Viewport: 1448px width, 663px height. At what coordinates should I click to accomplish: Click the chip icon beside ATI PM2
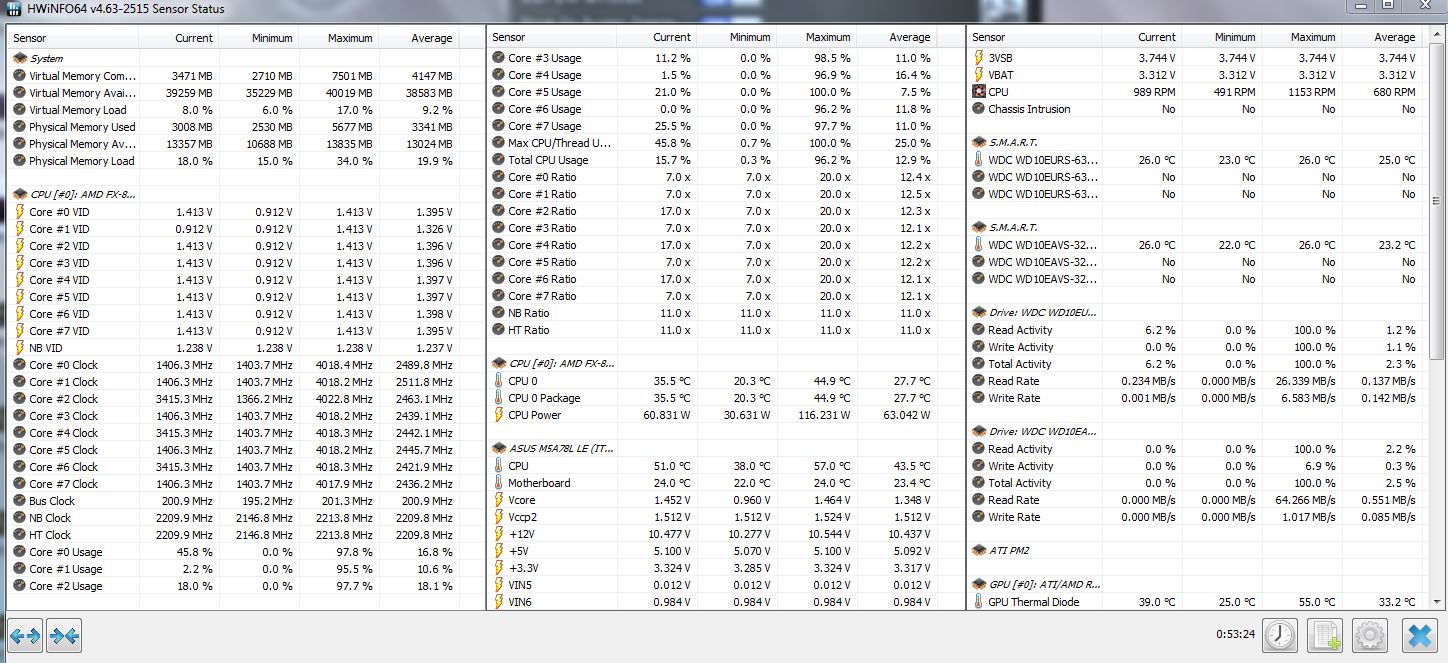[979, 551]
